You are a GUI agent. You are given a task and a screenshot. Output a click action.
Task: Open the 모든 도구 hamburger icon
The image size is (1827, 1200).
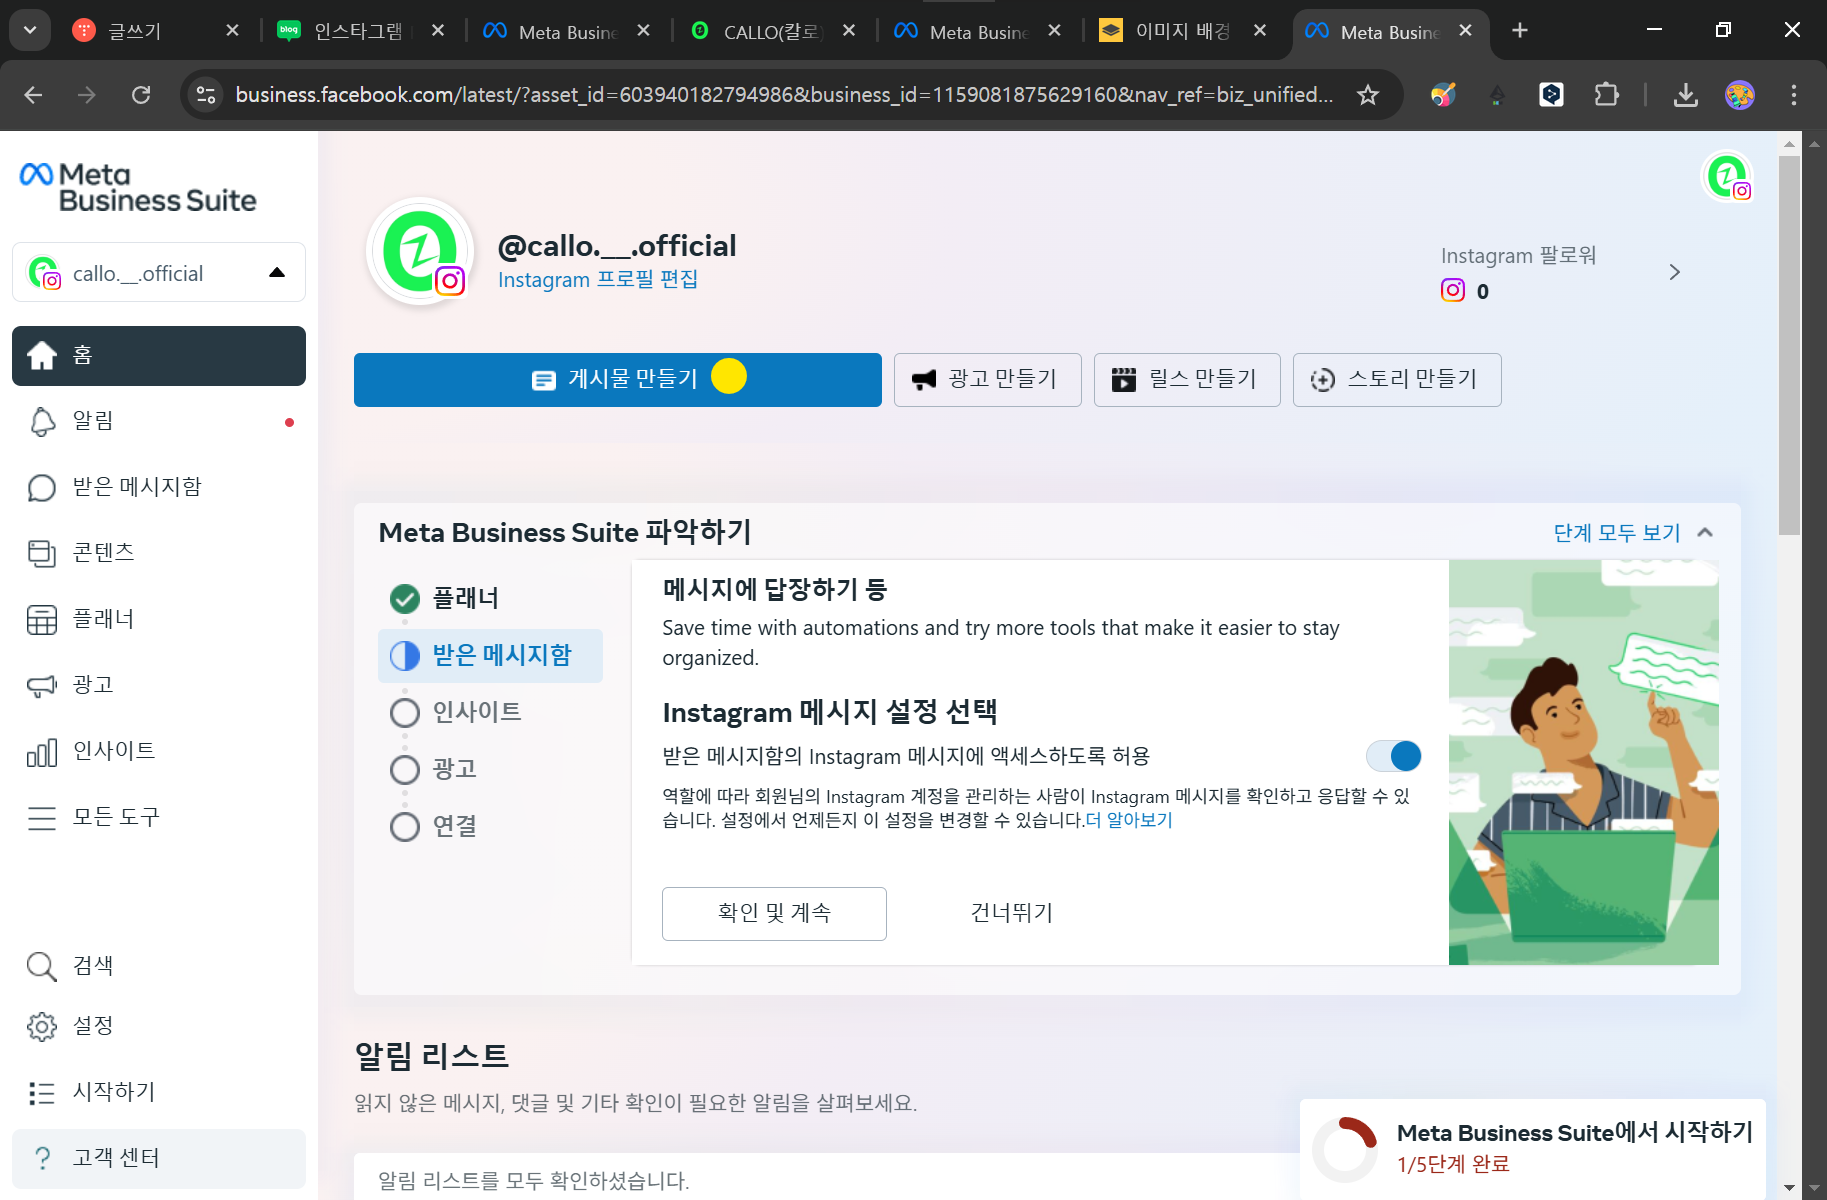click(42, 817)
